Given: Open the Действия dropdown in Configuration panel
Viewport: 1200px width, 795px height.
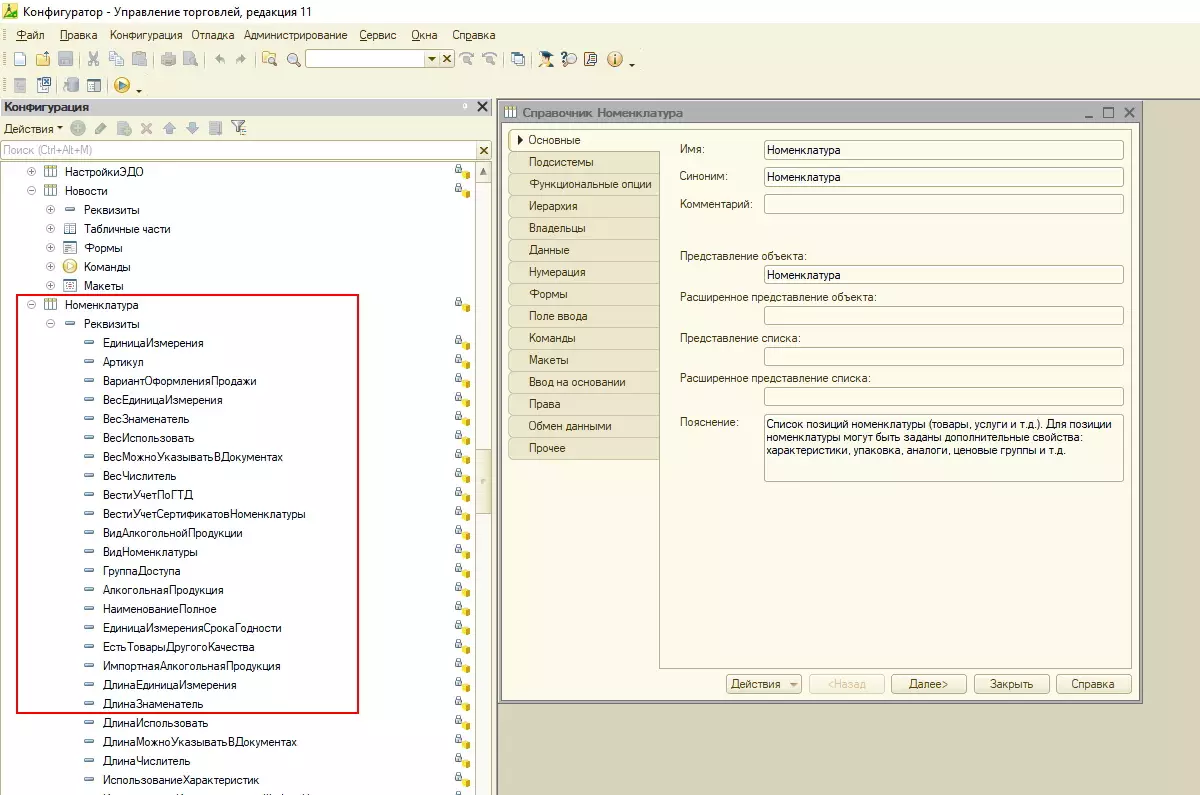Looking at the screenshot, I should [x=32, y=129].
